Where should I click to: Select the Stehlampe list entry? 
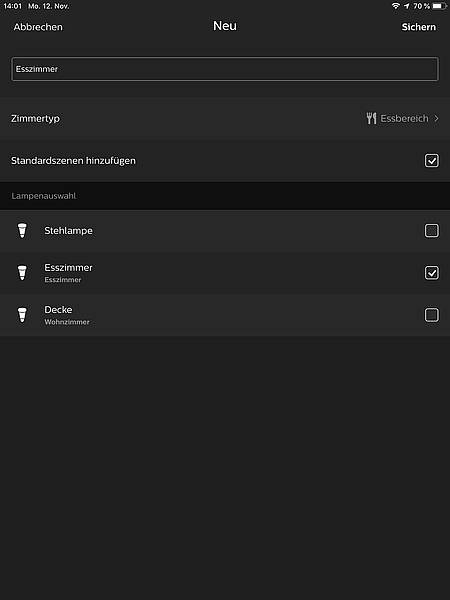[225, 231]
